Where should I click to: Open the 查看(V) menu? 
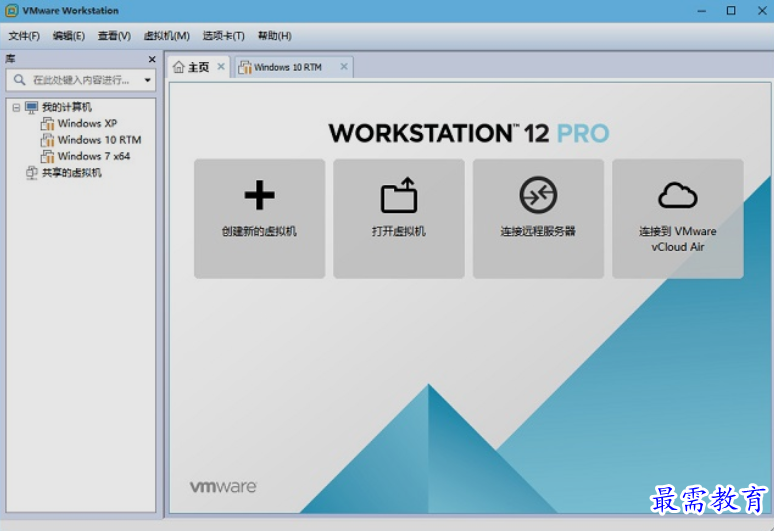coord(114,36)
